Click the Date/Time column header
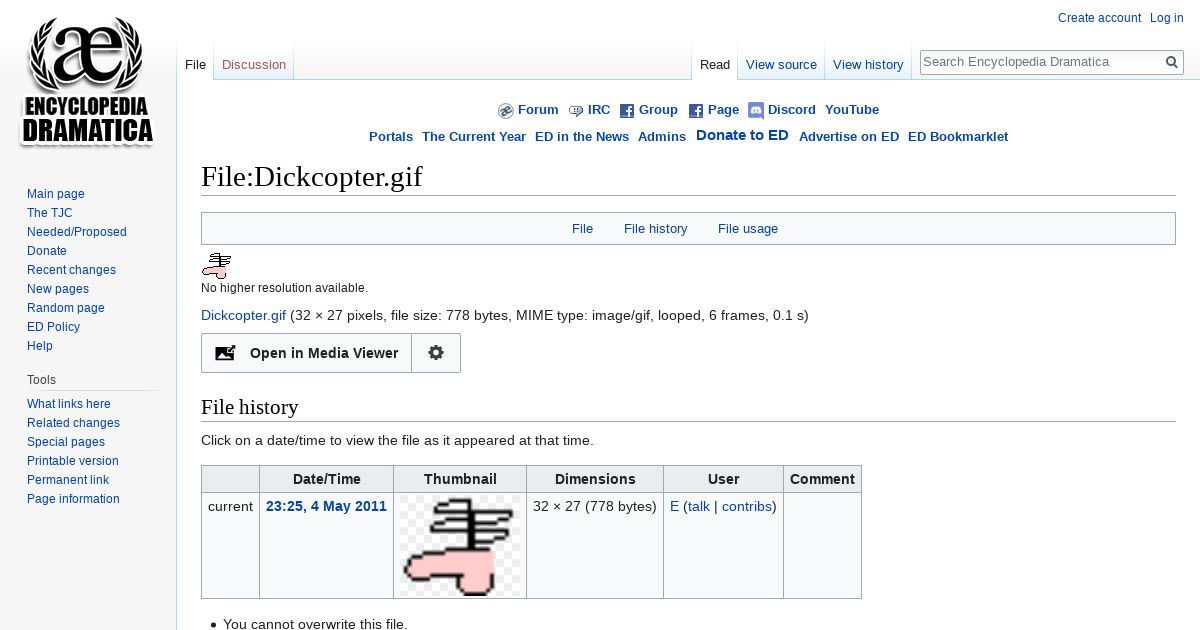The width and height of the screenshot is (1200, 630). 327,479
